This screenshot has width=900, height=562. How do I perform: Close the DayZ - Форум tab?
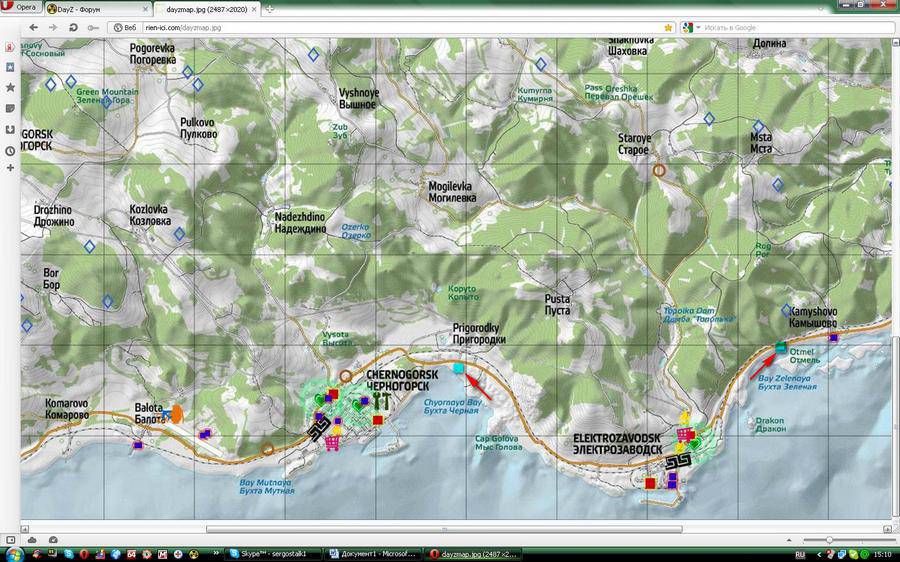click(146, 9)
